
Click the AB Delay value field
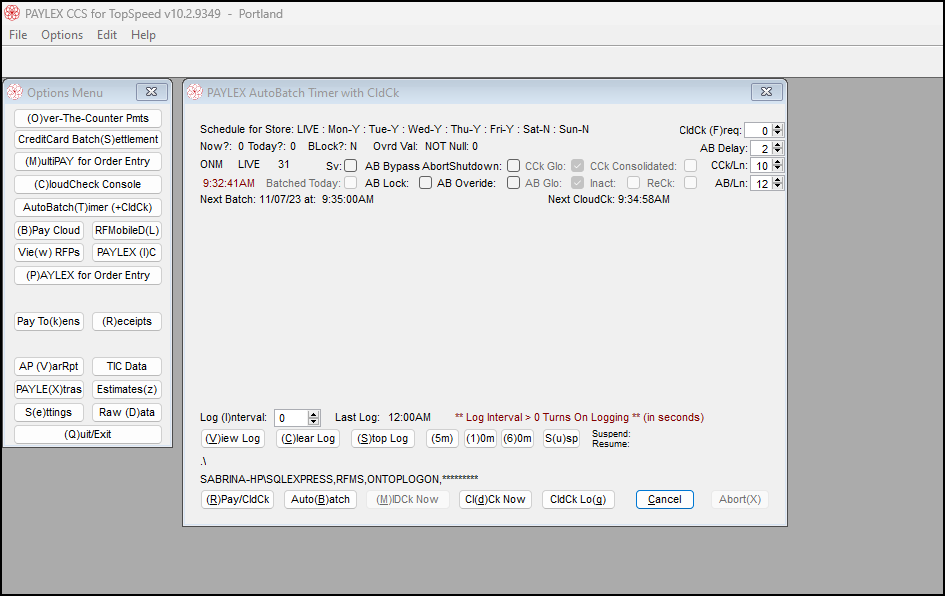pyautogui.click(x=762, y=148)
